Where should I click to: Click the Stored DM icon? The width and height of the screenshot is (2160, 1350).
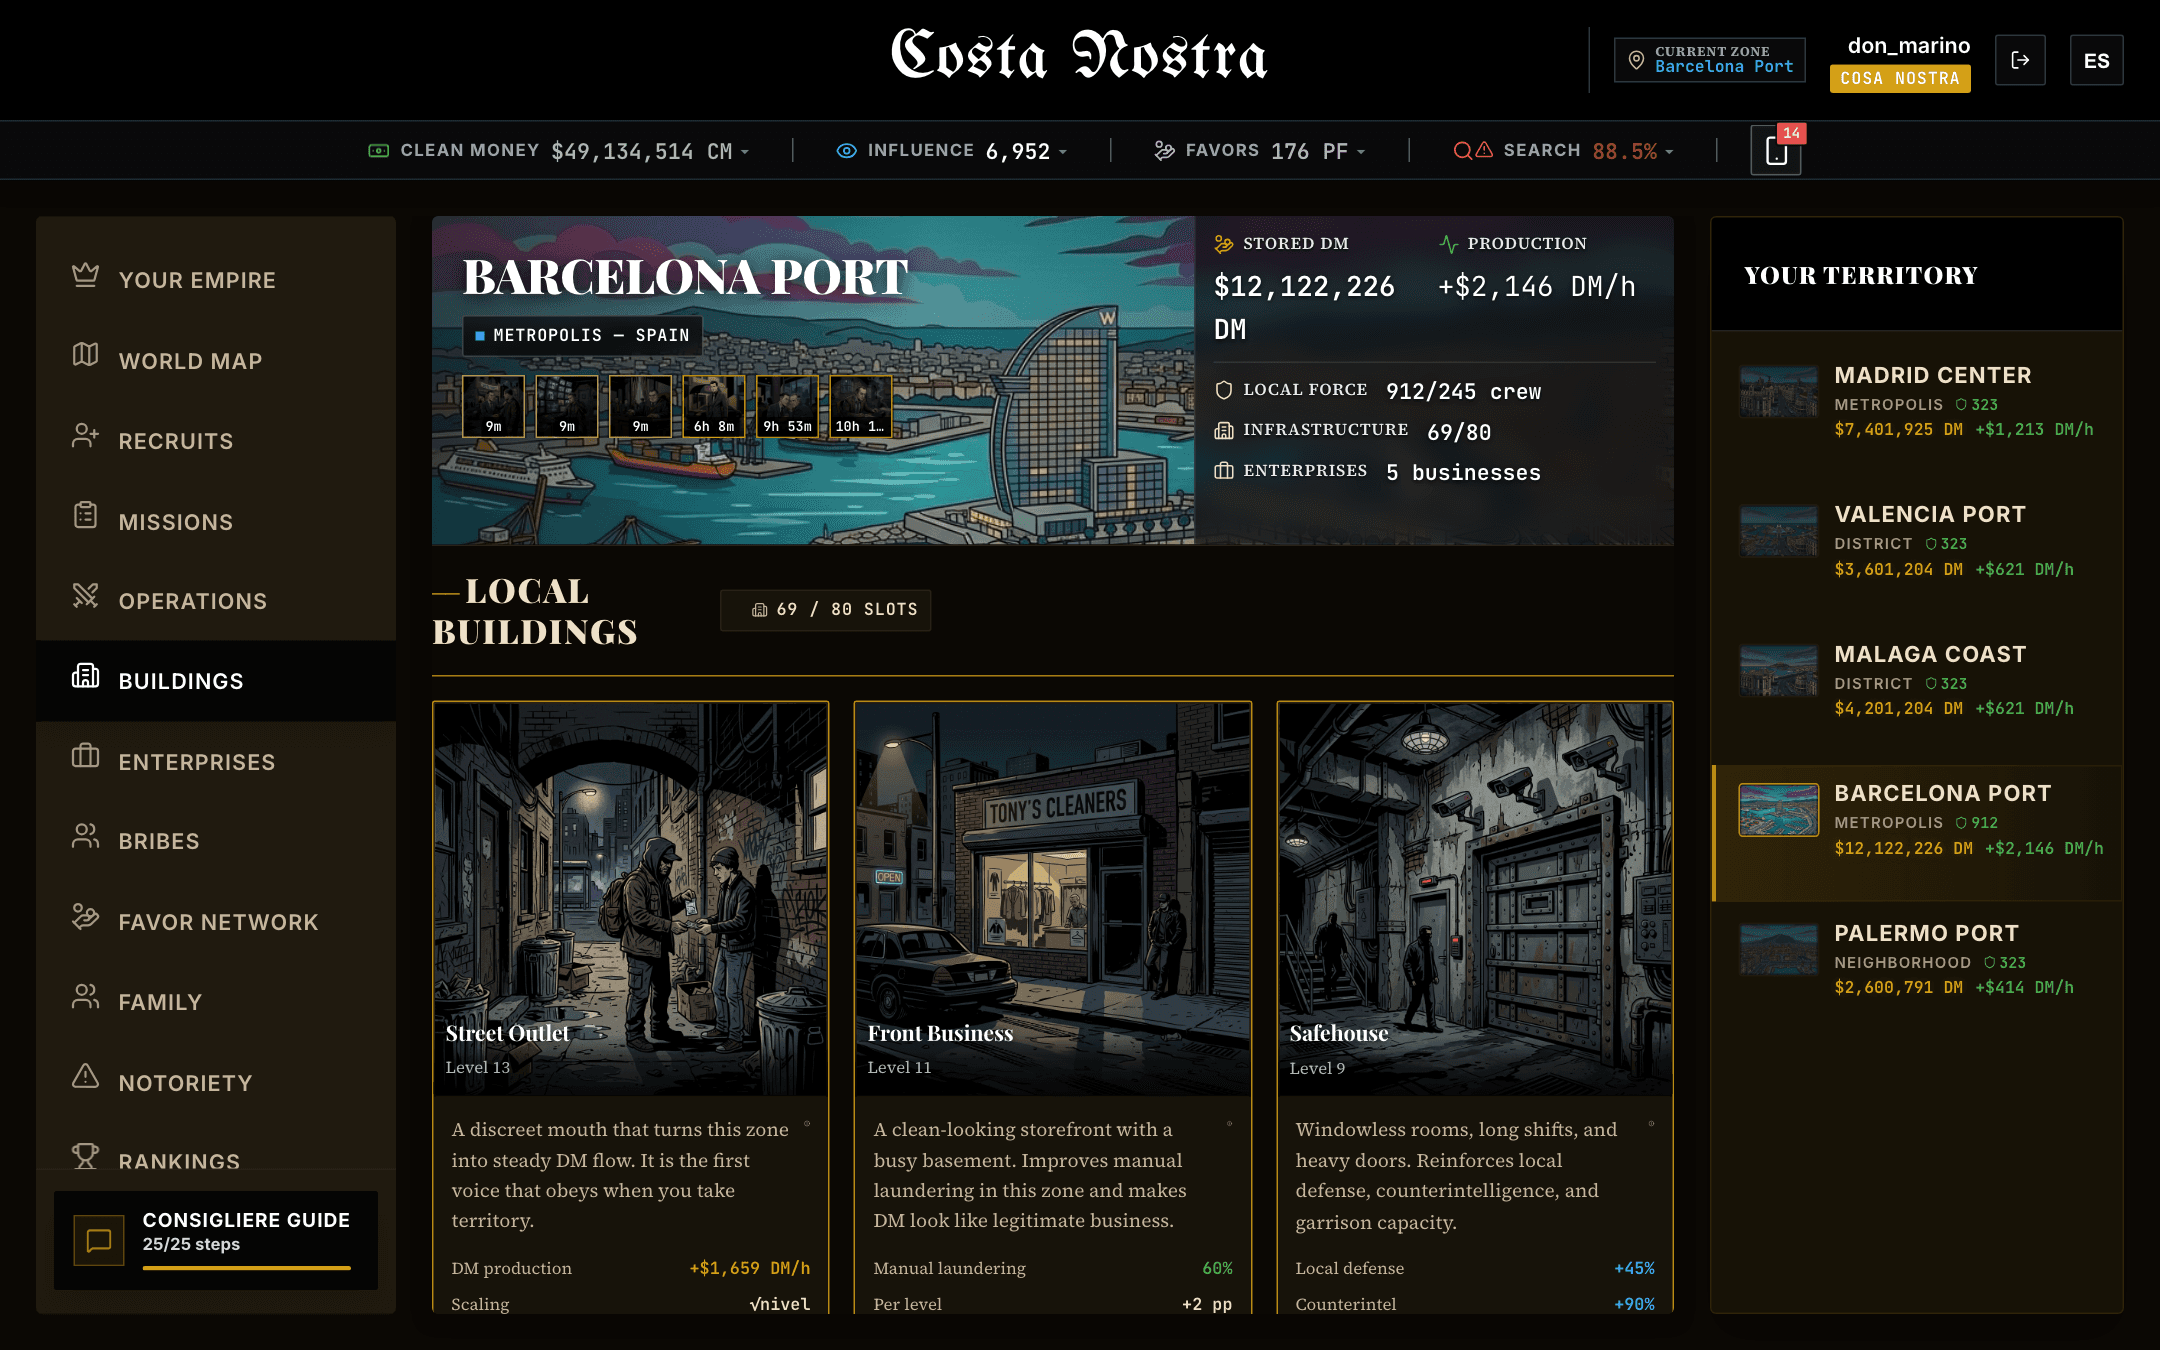(x=1223, y=244)
